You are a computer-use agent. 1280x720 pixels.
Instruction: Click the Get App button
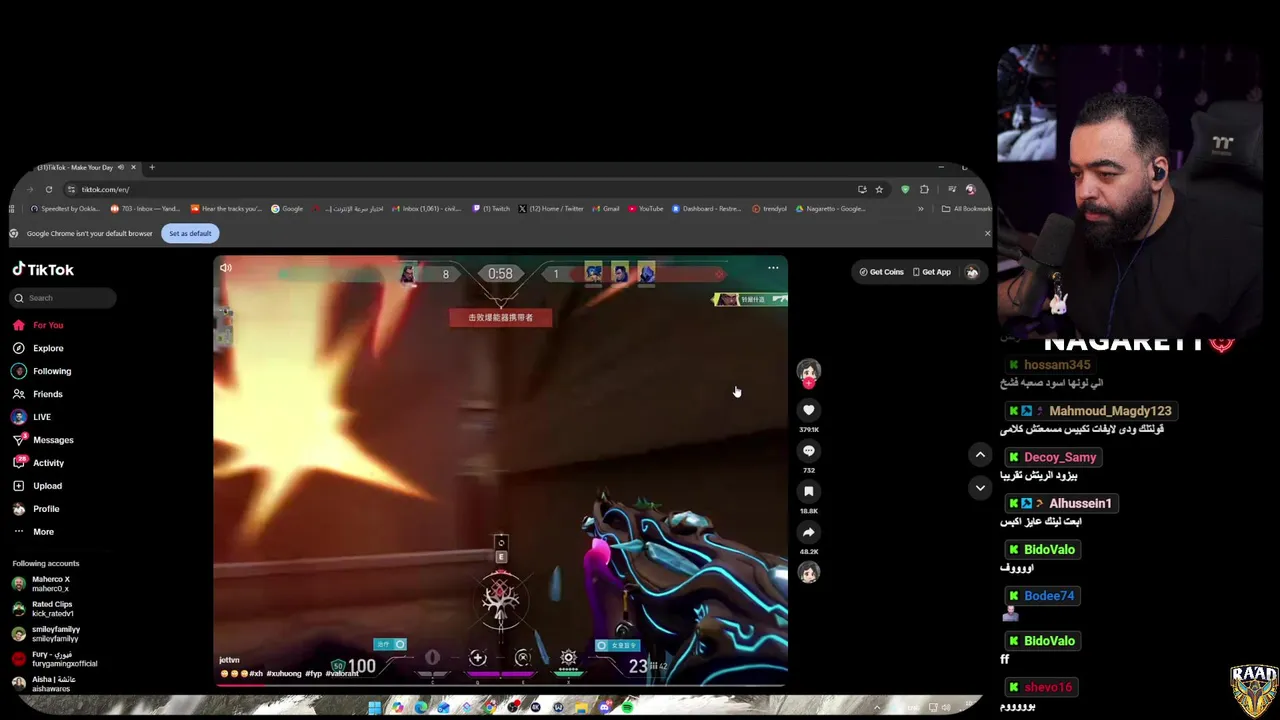pyautogui.click(x=932, y=272)
